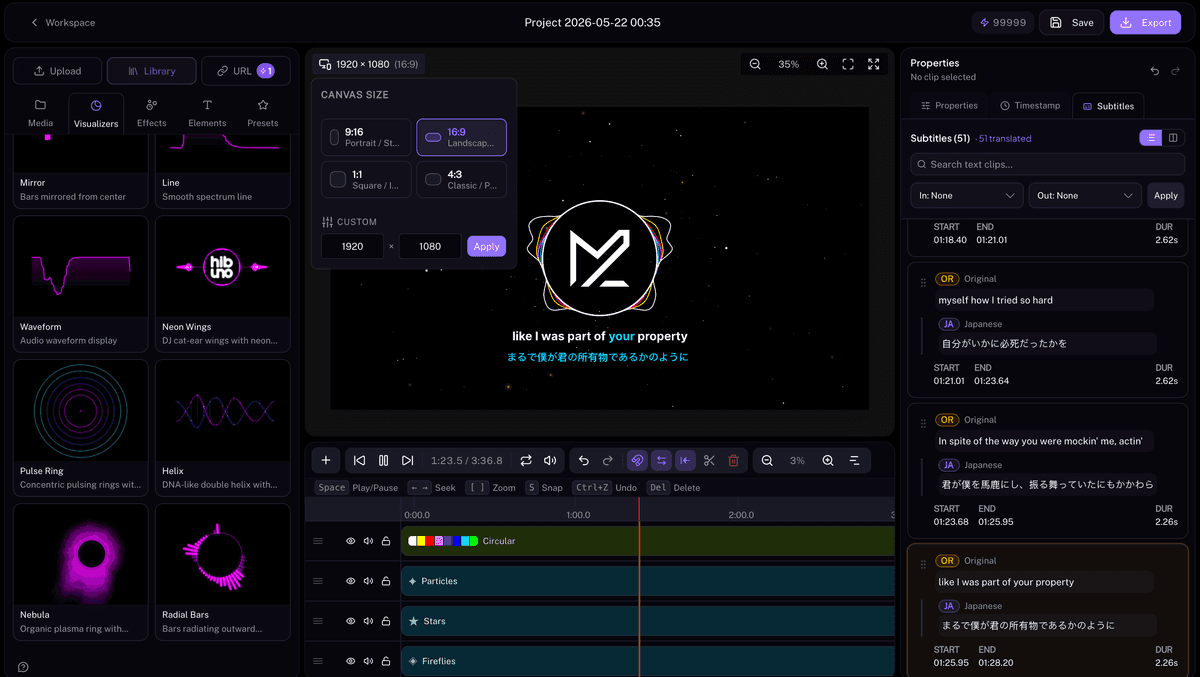
Task: Export the project
Action: click(x=1145, y=22)
